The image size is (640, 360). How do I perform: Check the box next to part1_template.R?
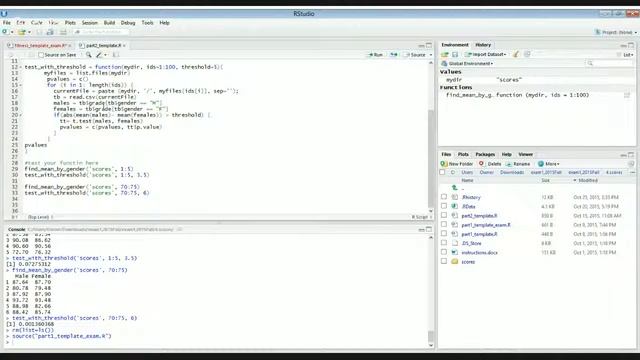[444, 234]
